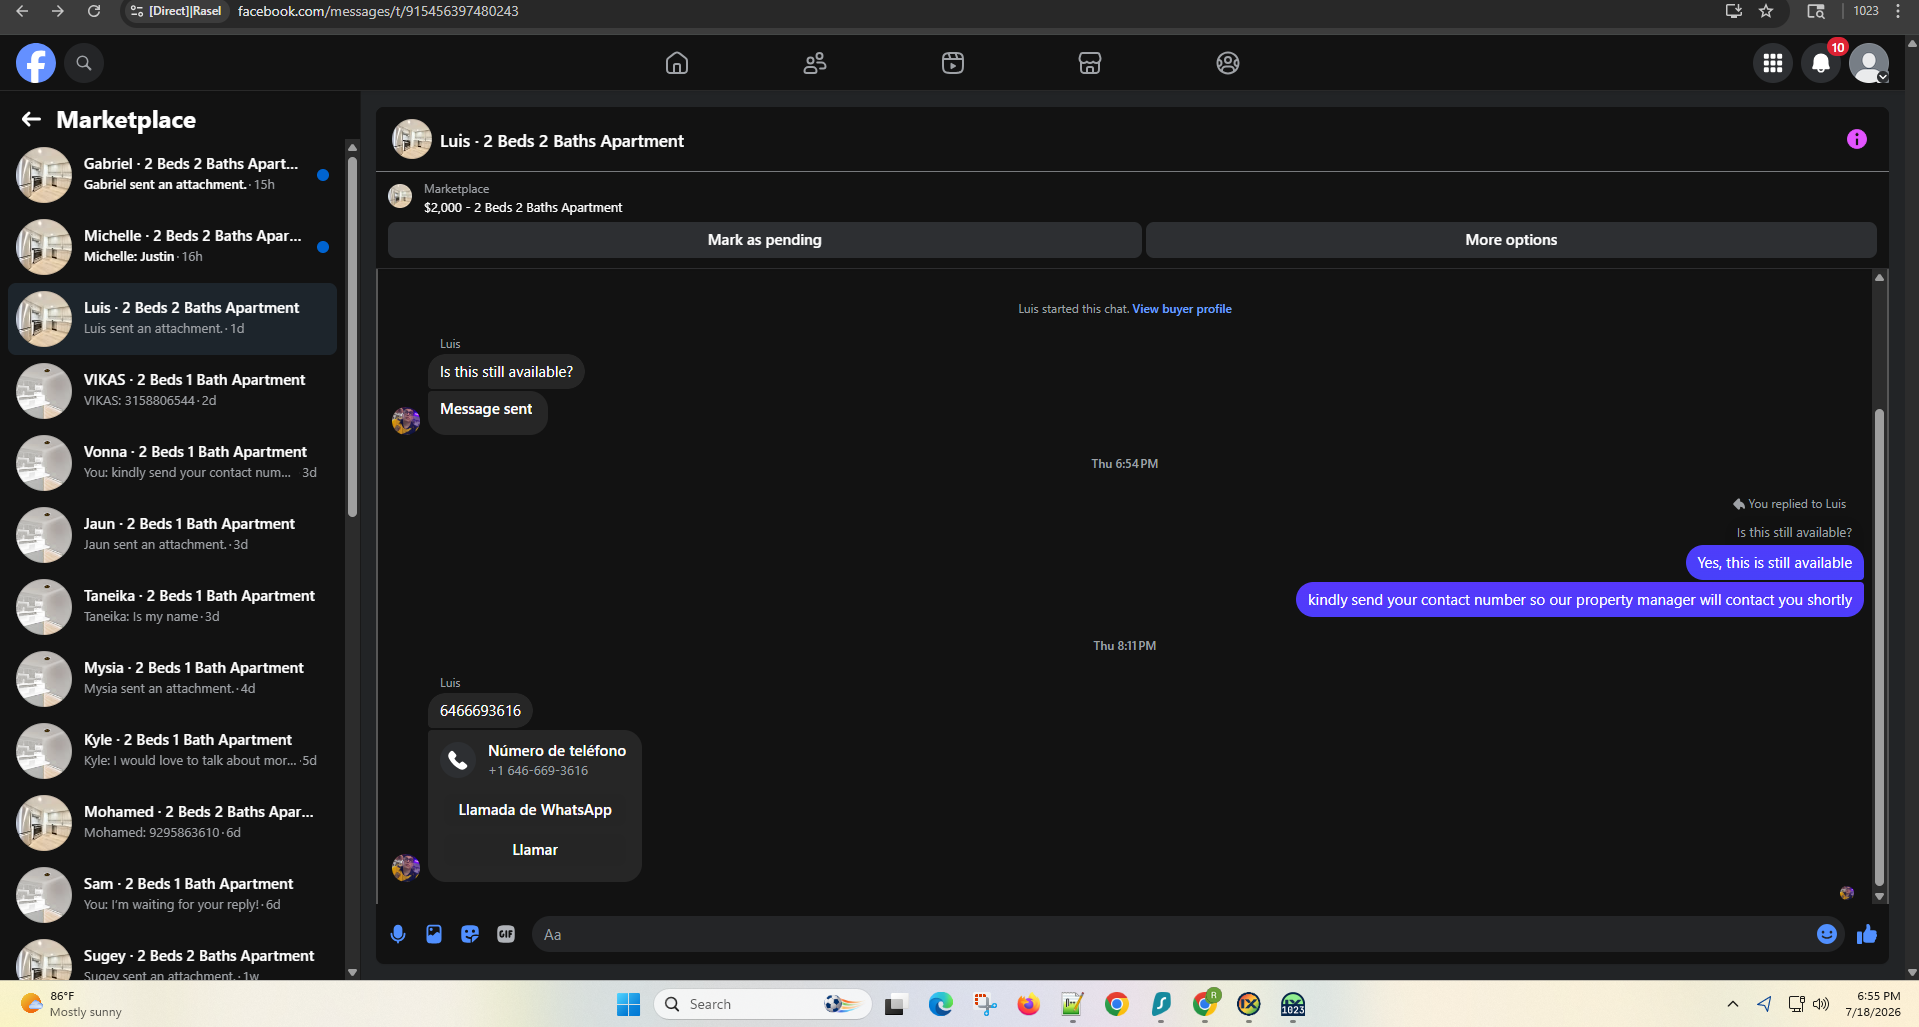Image resolution: width=1919 pixels, height=1027 pixels.
Task: Open Gabriel's unread conversation
Action: [x=172, y=174]
